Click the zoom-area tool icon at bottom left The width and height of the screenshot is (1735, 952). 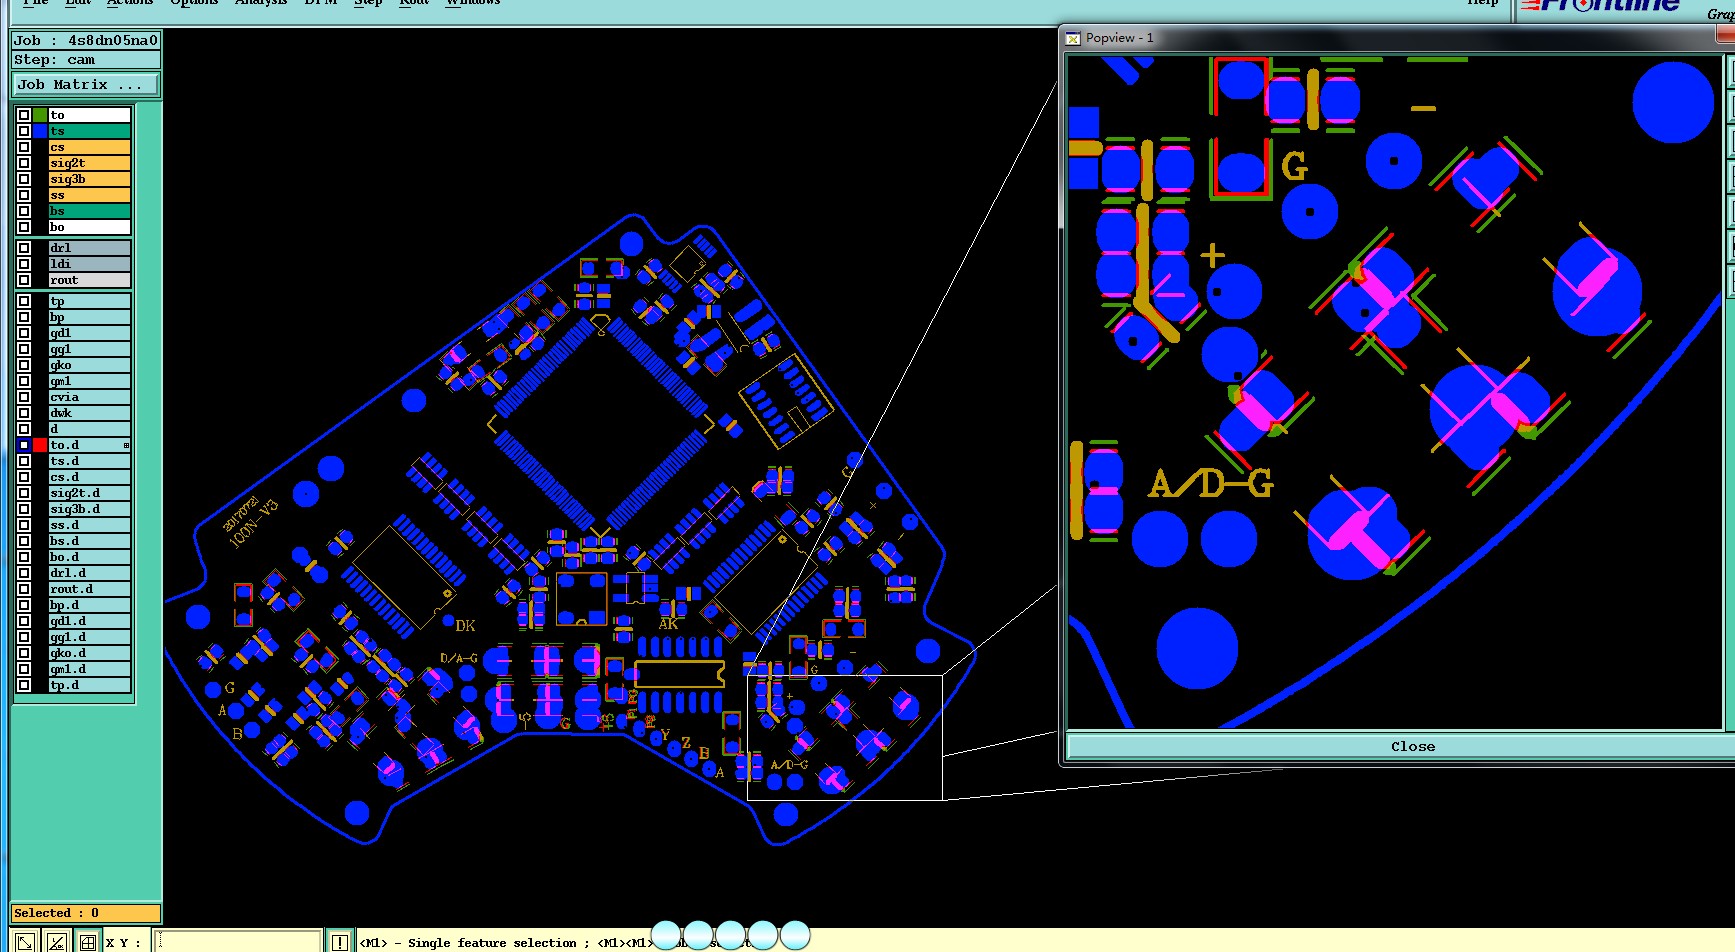coord(25,942)
